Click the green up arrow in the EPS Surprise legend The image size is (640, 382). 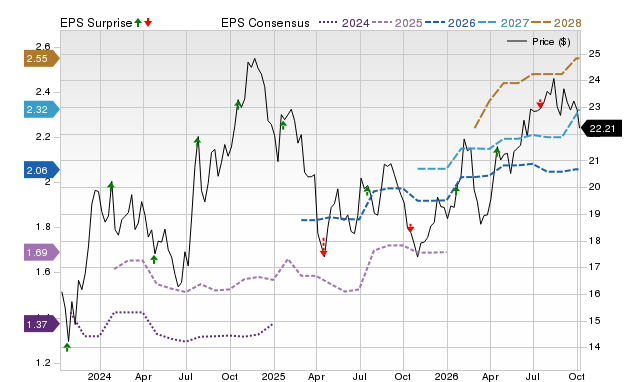[138, 23]
